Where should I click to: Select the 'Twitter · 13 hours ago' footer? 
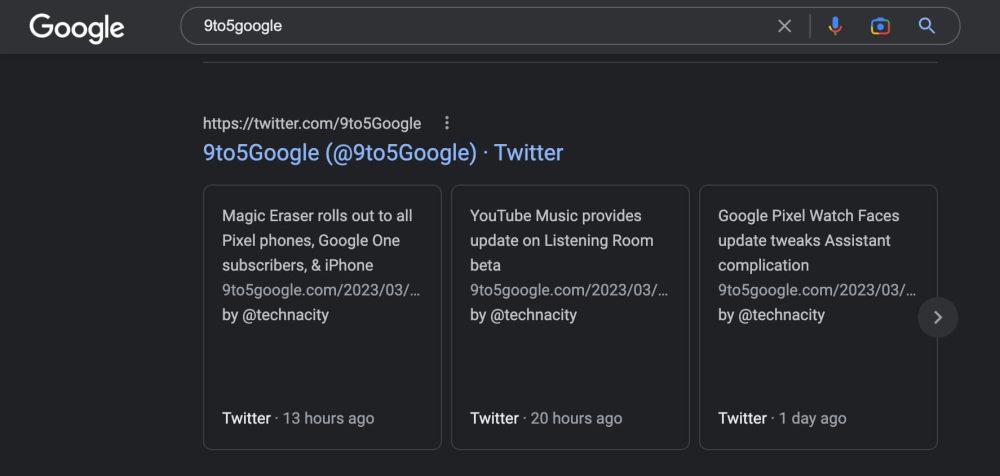tap(298, 418)
